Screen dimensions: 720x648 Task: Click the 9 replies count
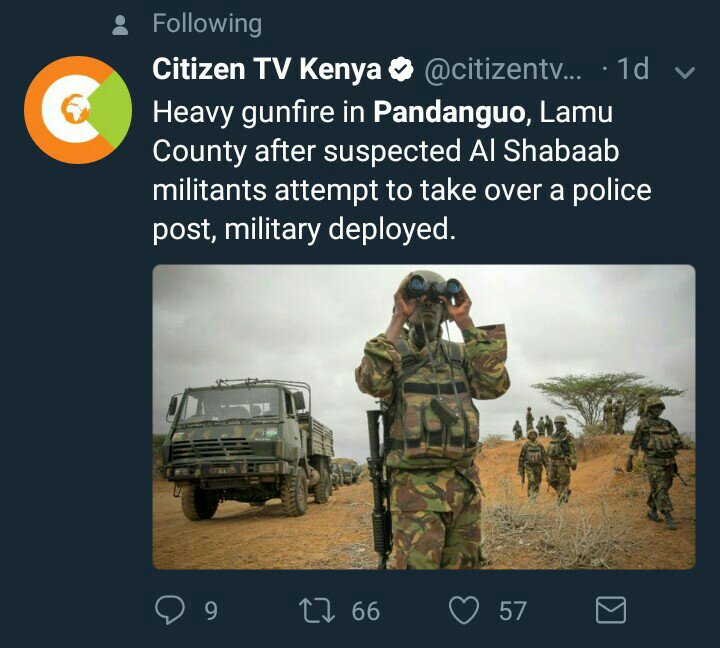211,611
